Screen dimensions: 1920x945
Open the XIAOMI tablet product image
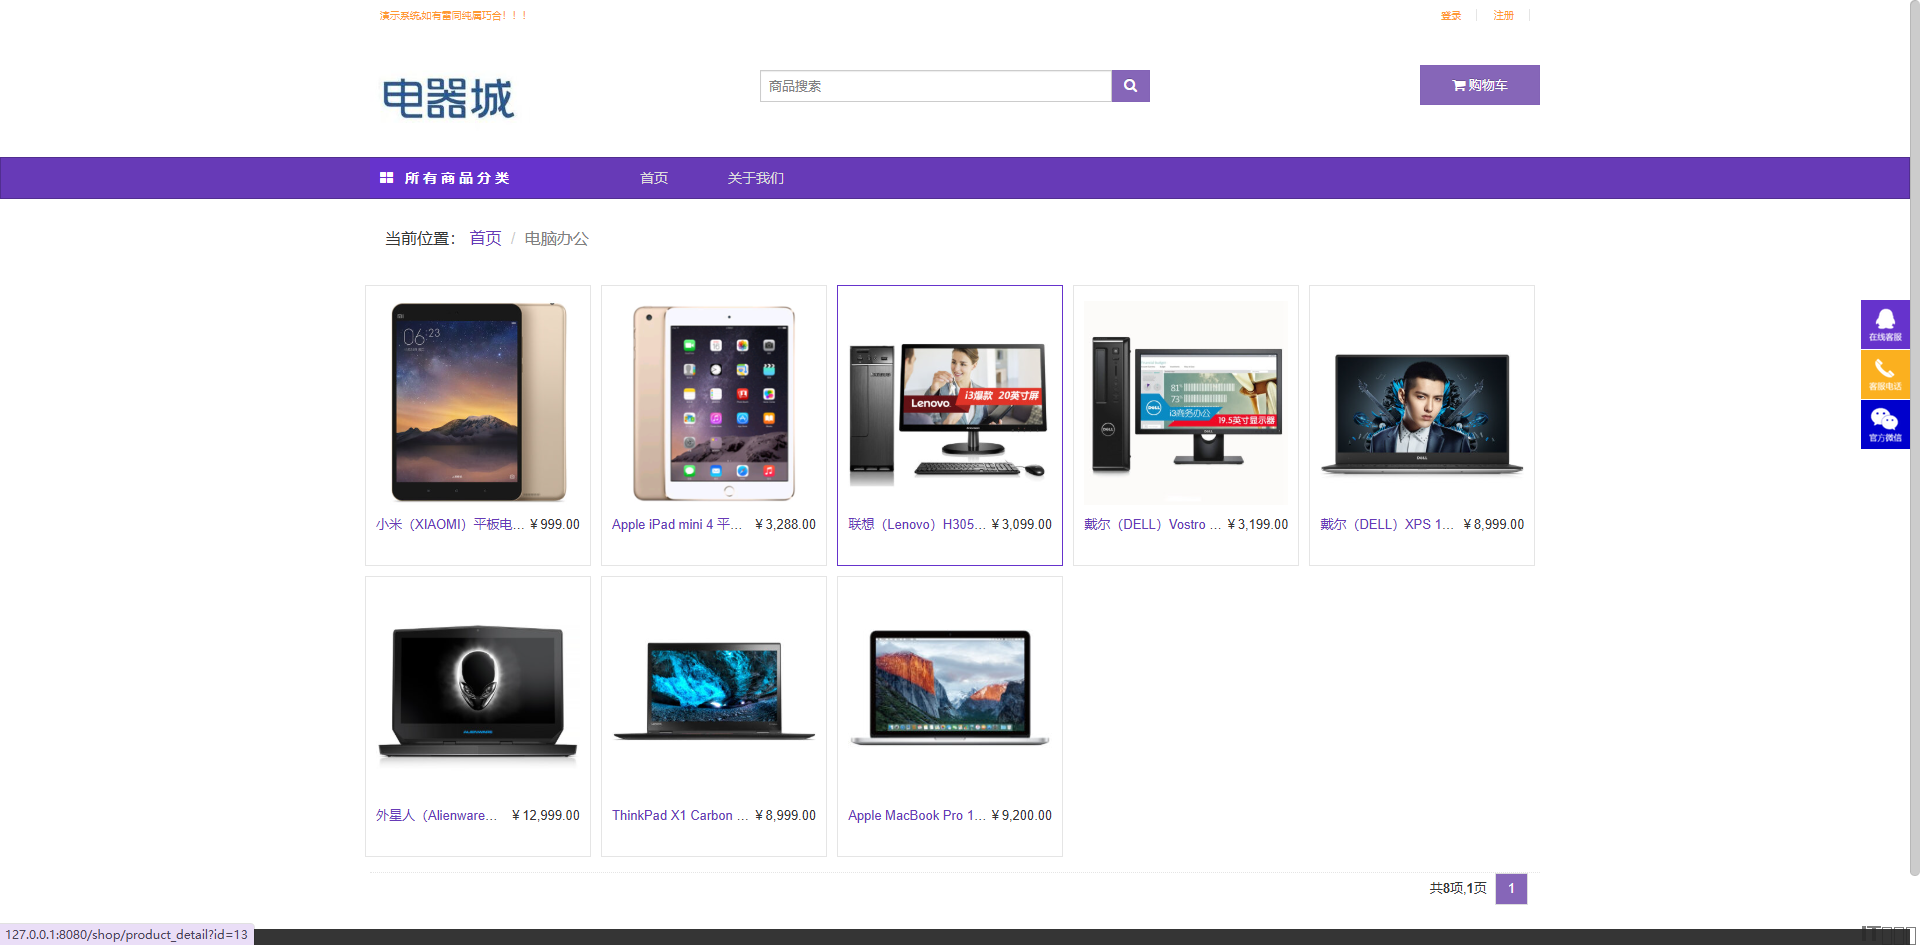pyautogui.click(x=478, y=402)
